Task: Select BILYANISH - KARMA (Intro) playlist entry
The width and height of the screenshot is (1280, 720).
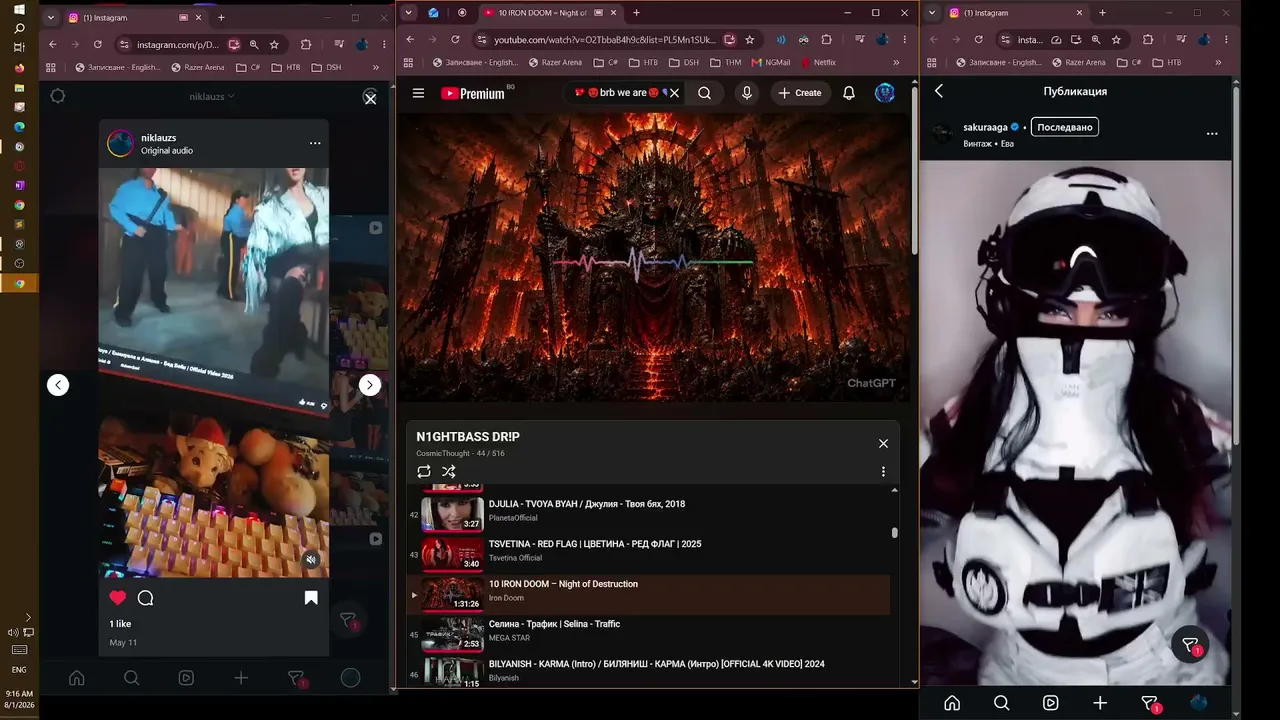Action: (648, 671)
